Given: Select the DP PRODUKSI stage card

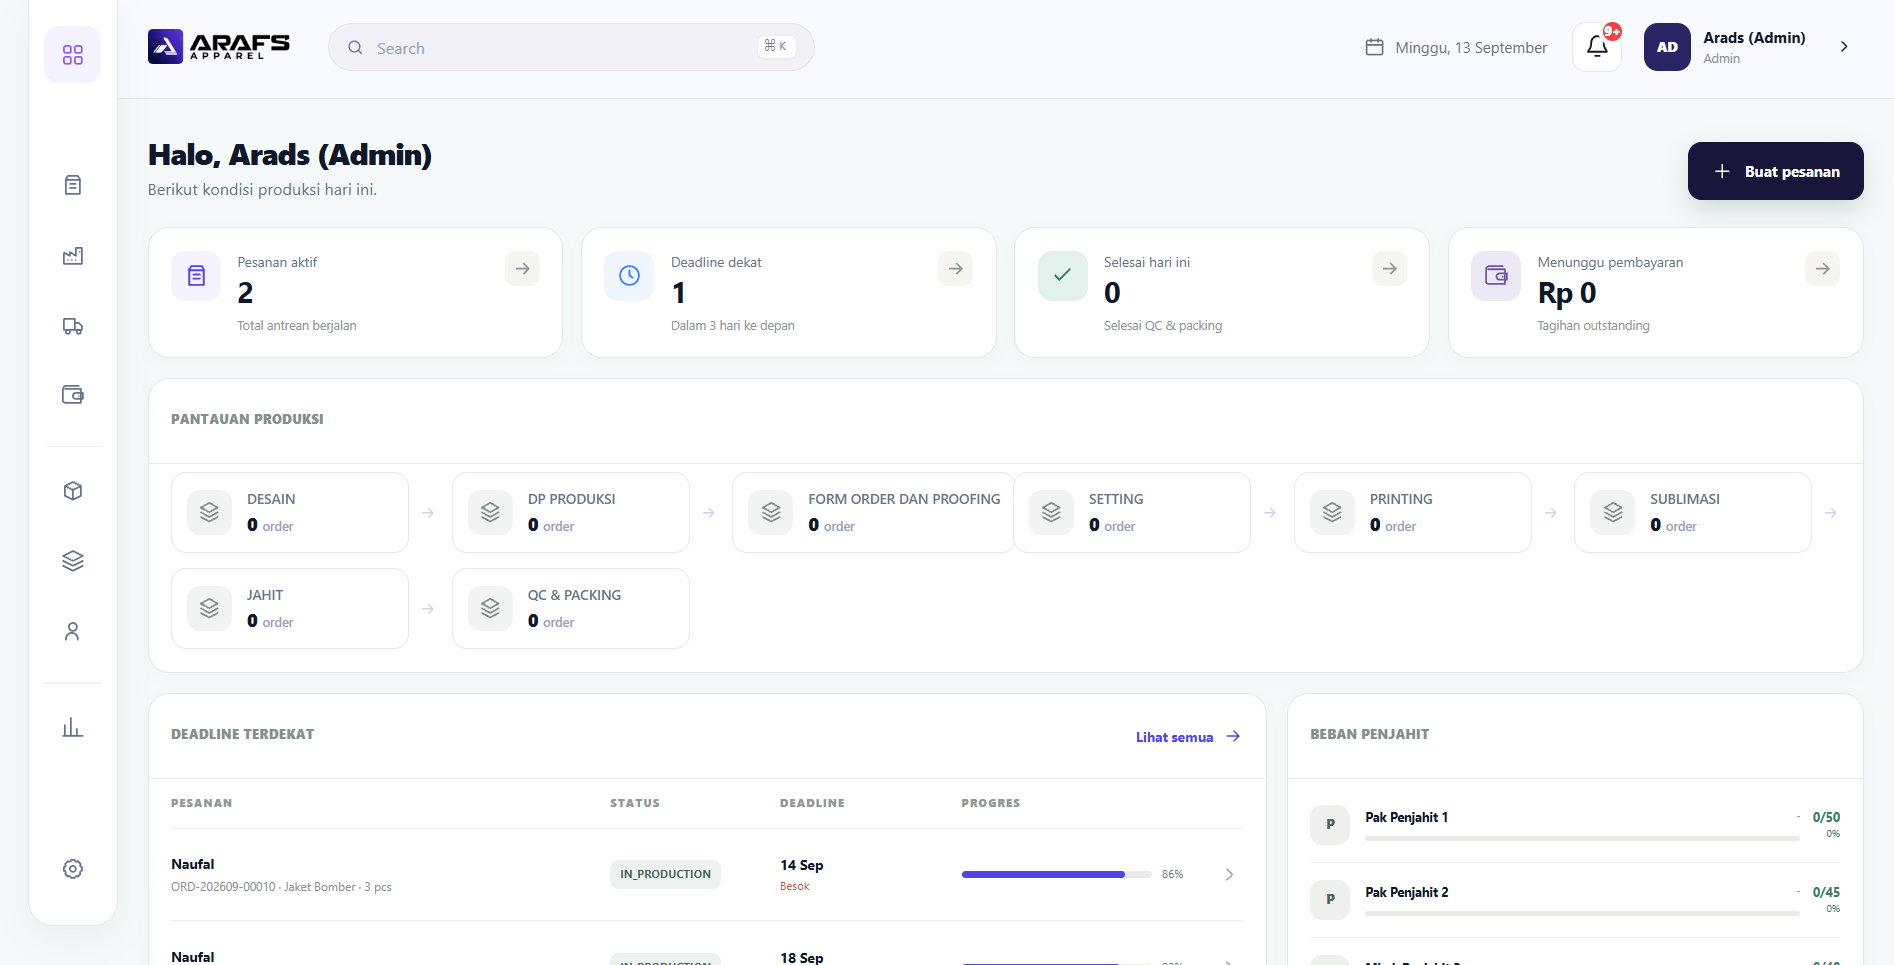Looking at the screenshot, I should click(571, 513).
